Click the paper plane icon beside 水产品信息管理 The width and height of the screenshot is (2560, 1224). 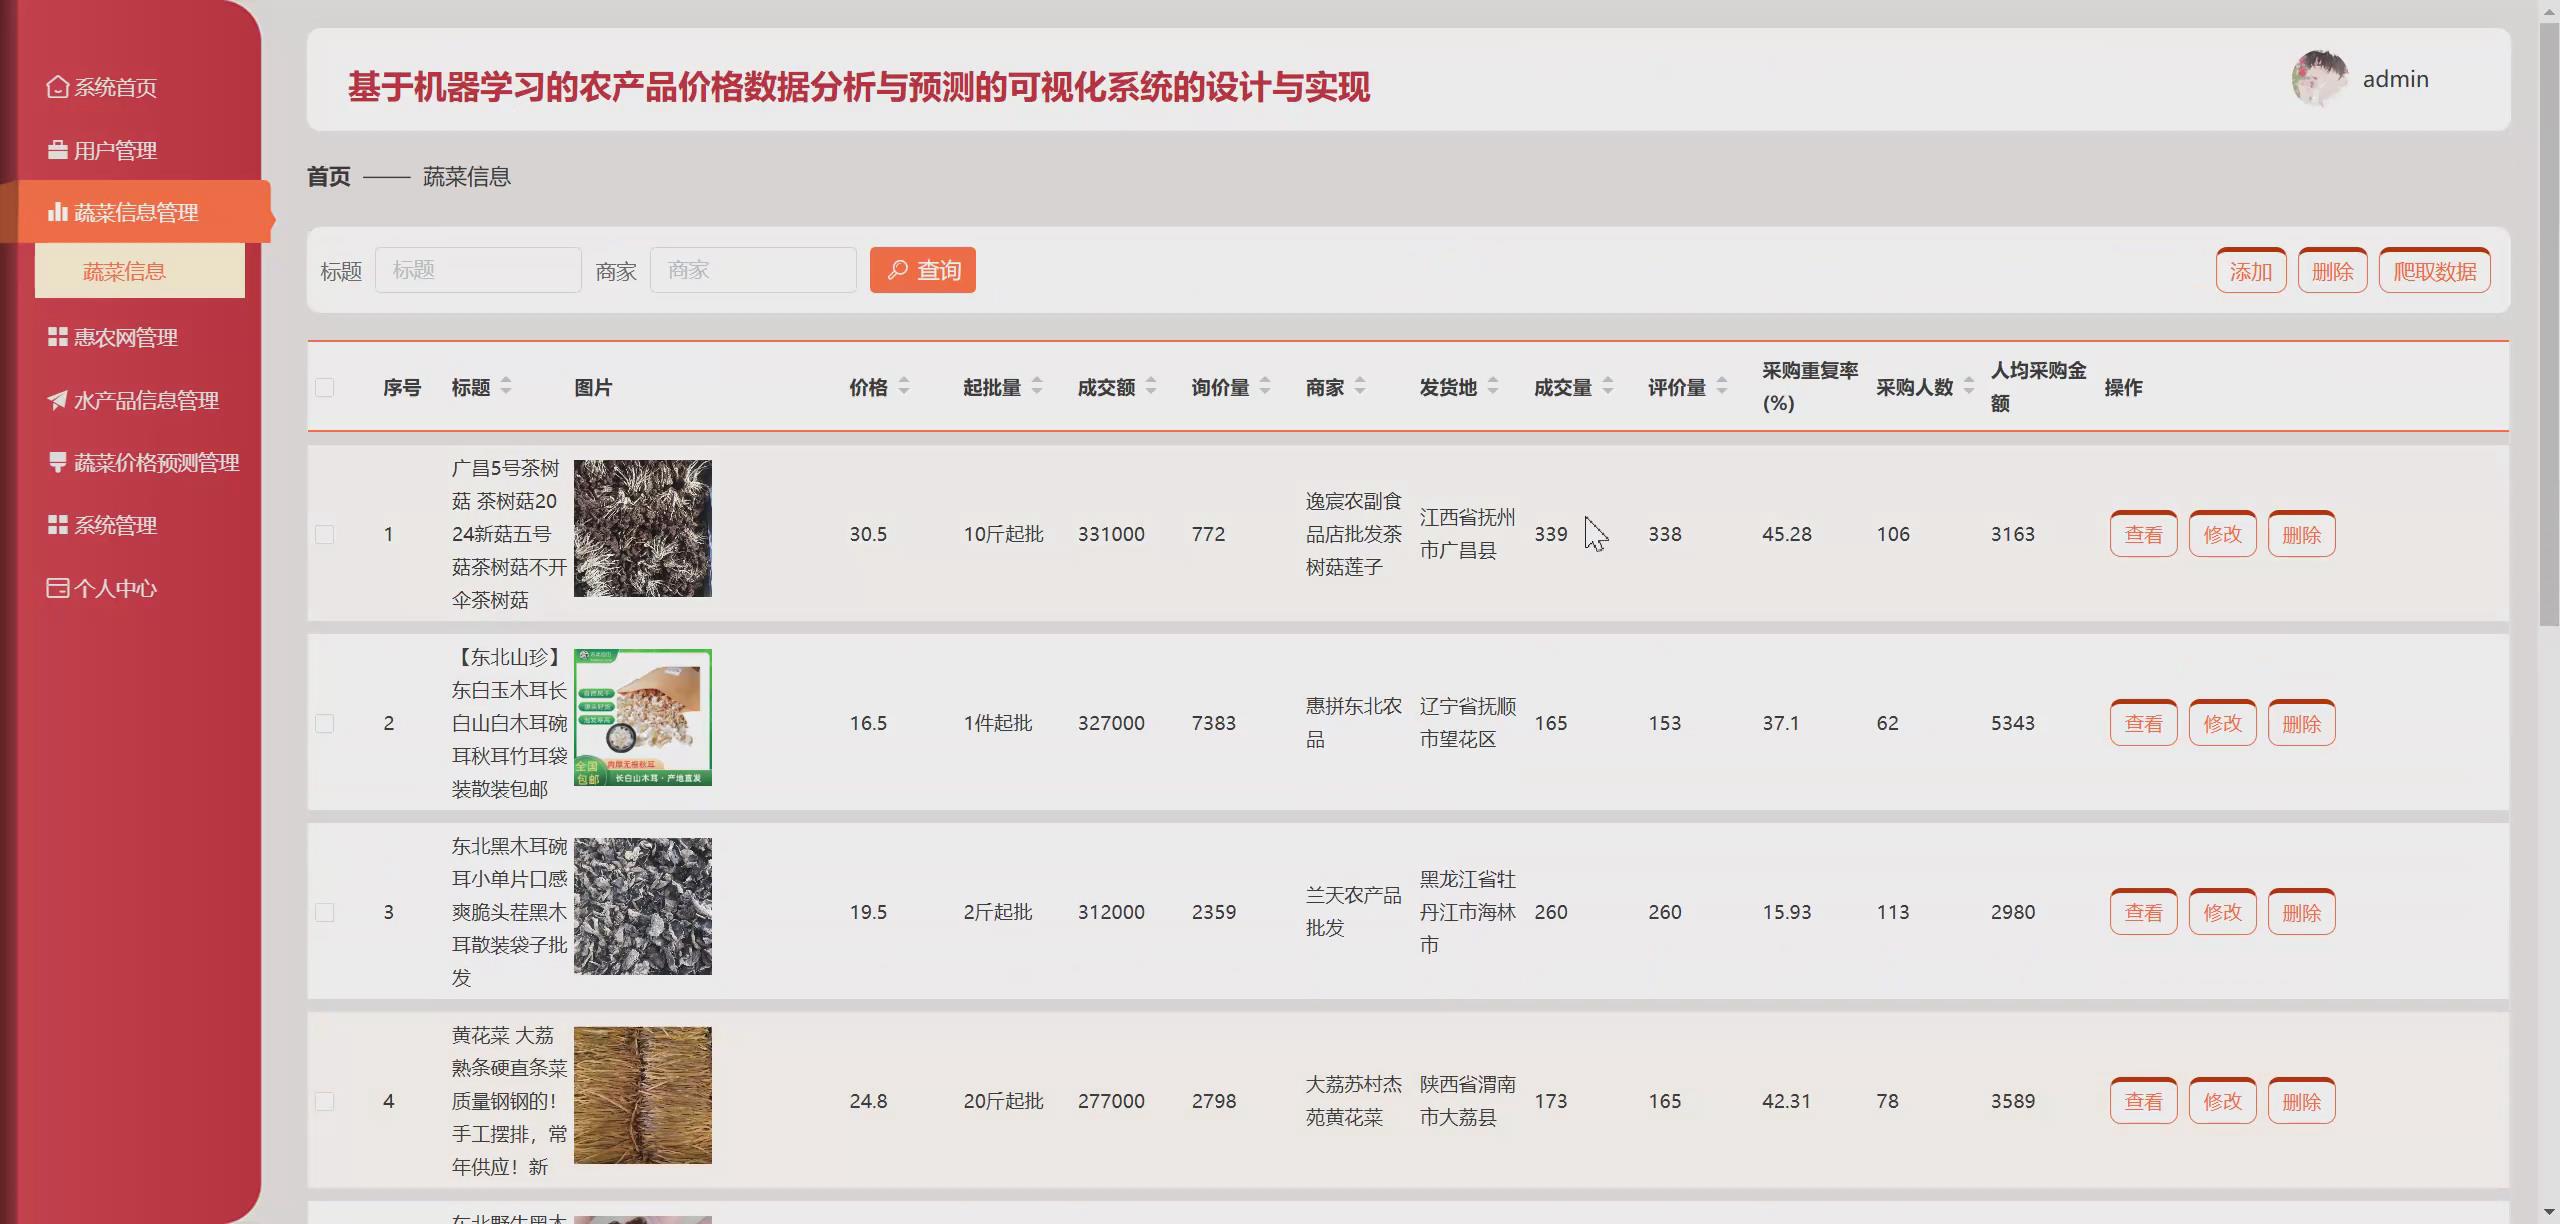coord(58,400)
